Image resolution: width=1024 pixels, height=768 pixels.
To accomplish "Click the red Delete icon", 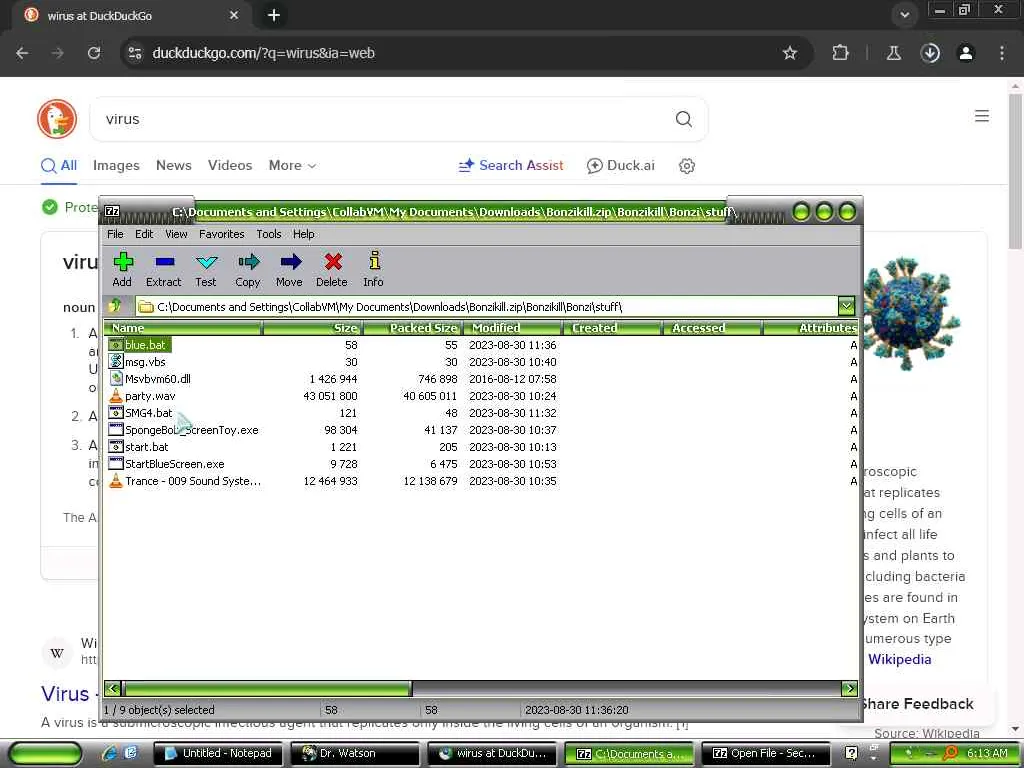I will [x=332, y=262].
